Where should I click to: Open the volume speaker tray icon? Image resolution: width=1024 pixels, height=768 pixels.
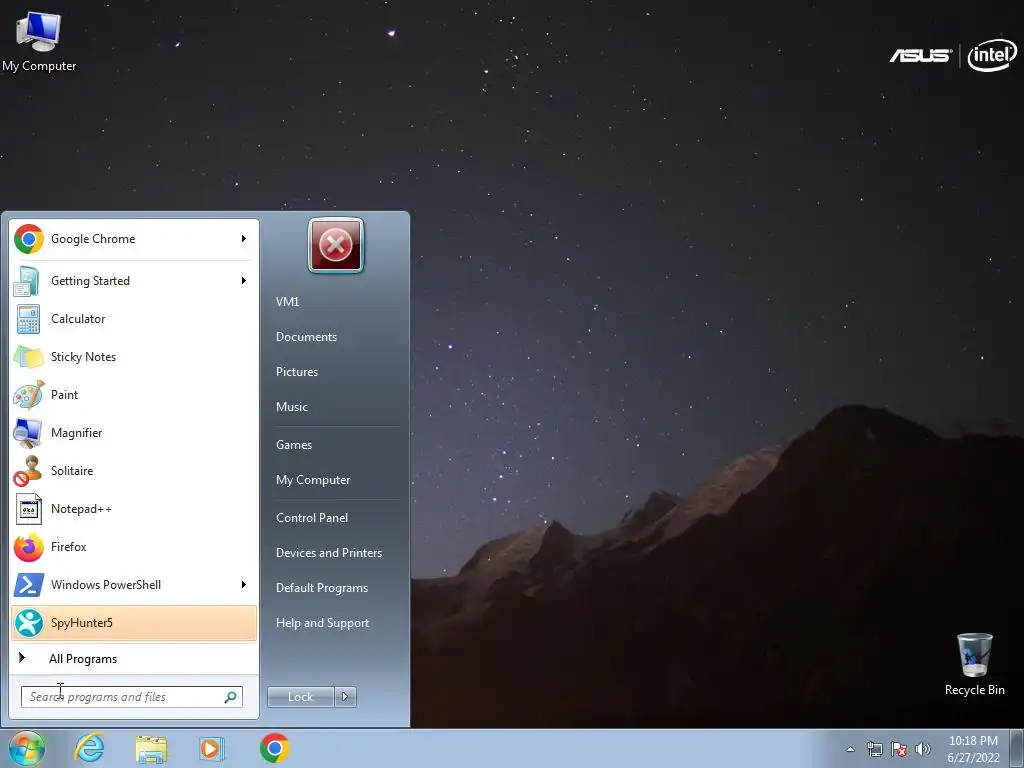coord(922,749)
